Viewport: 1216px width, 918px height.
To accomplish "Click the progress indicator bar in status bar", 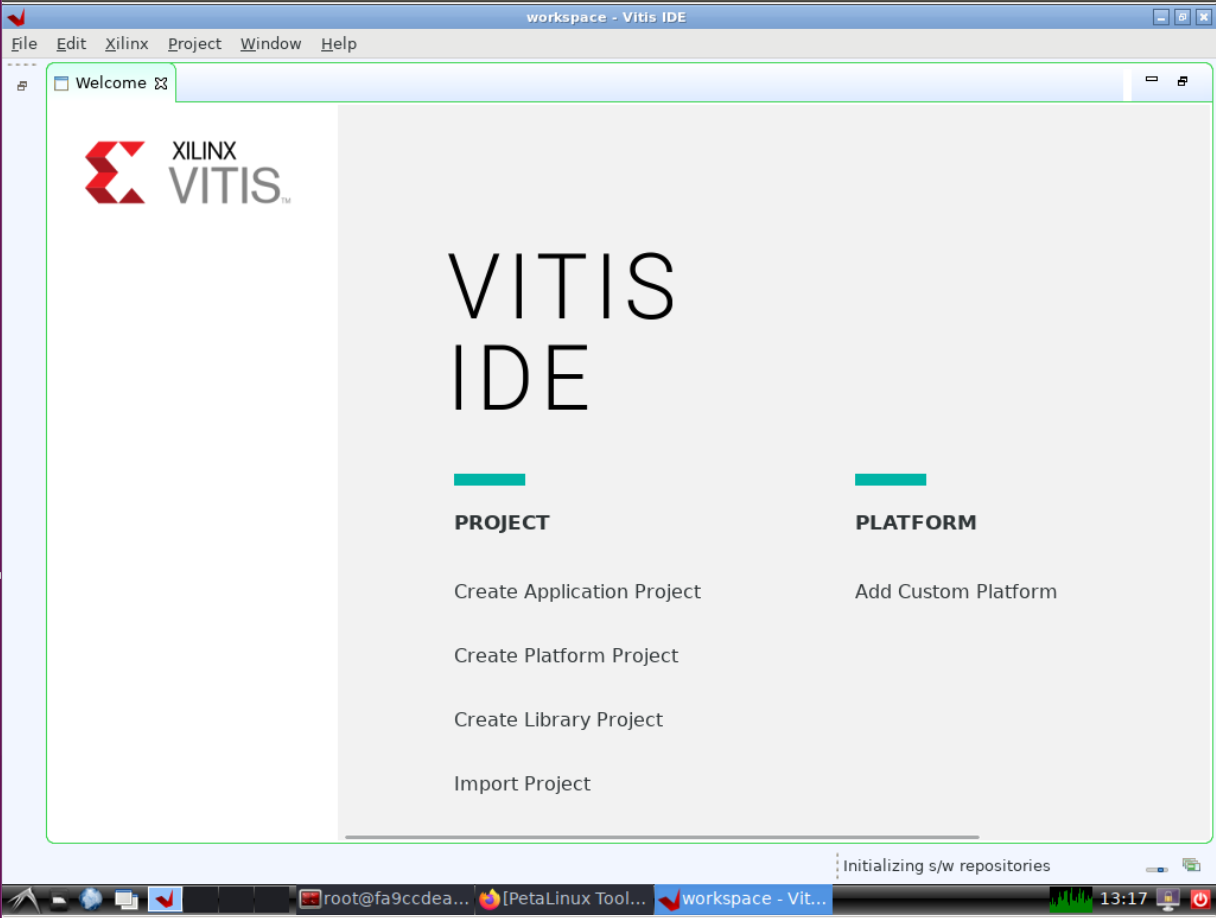I will coord(1157,869).
